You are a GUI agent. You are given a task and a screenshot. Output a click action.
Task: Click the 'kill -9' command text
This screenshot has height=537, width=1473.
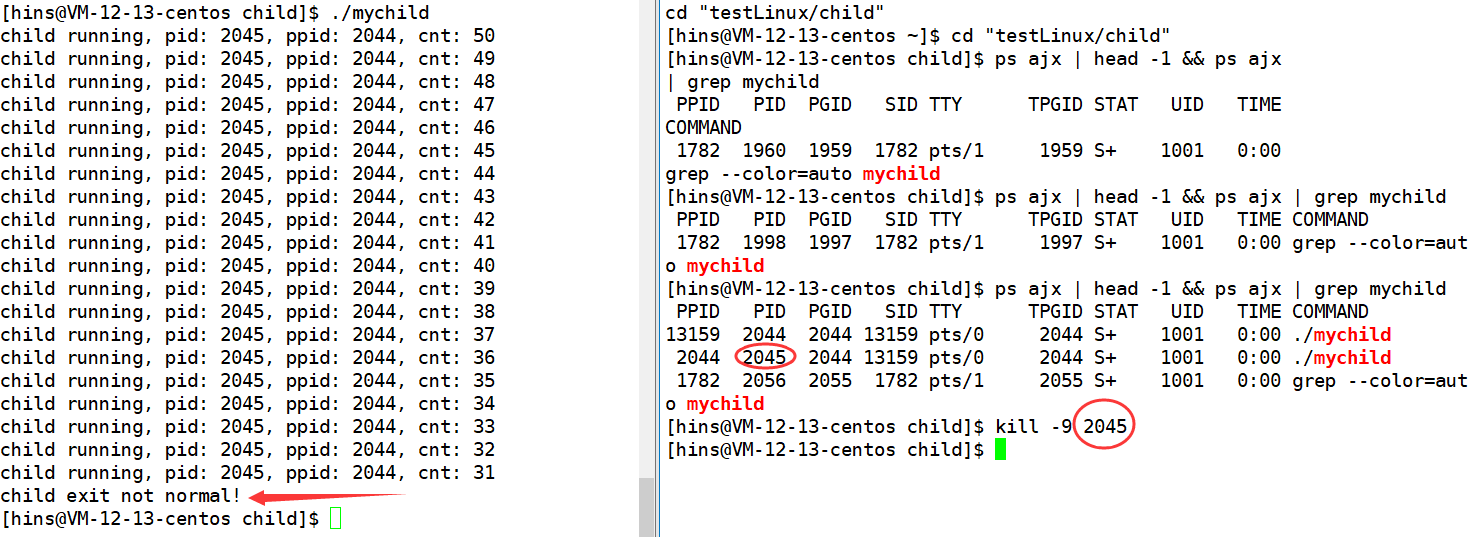1034,427
